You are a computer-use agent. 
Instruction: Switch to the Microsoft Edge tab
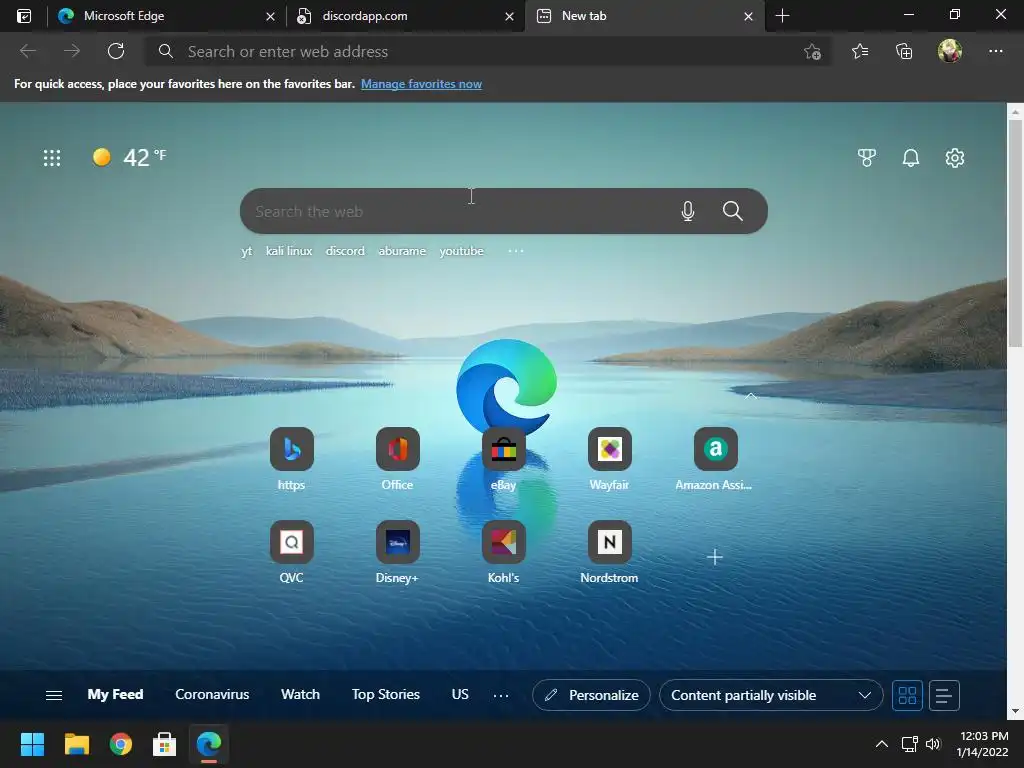pyautogui.click(x=167, y=16)
